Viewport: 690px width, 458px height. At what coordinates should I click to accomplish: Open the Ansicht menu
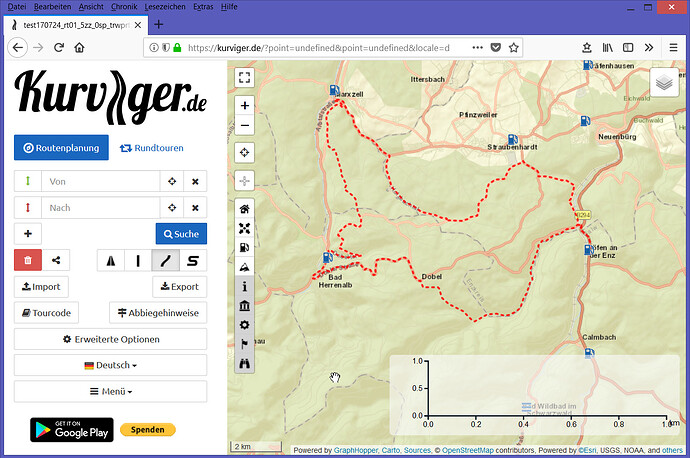pyautogui.click(x=91, y=7)
